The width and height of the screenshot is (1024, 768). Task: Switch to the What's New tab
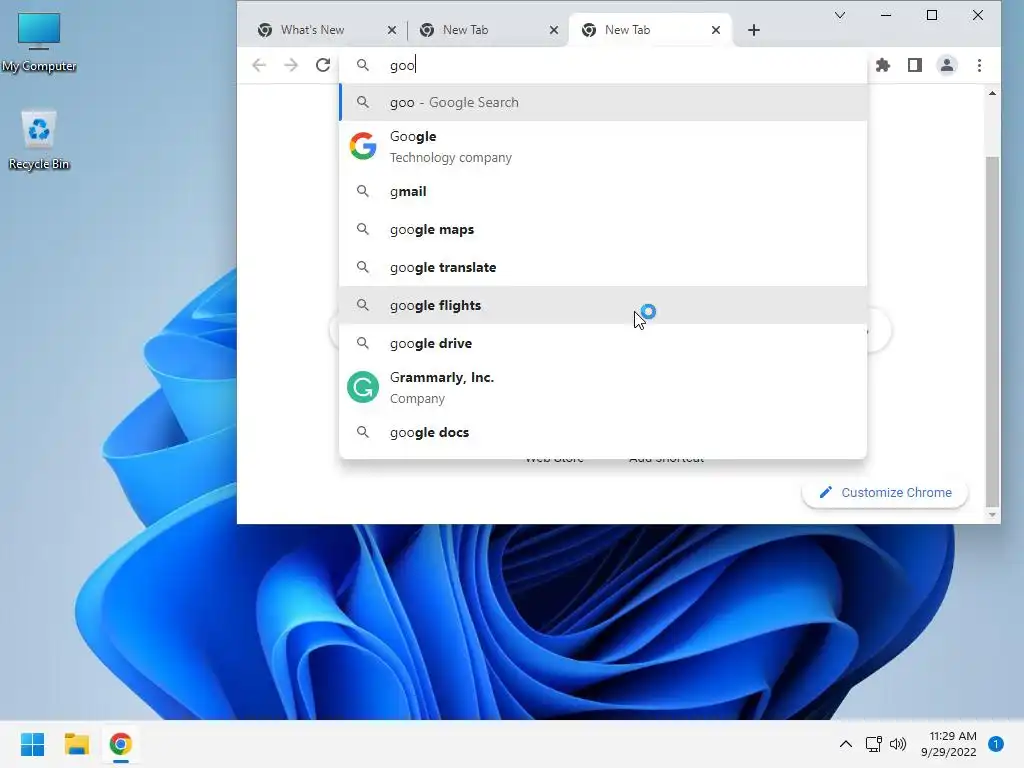(x=325, y=30)
